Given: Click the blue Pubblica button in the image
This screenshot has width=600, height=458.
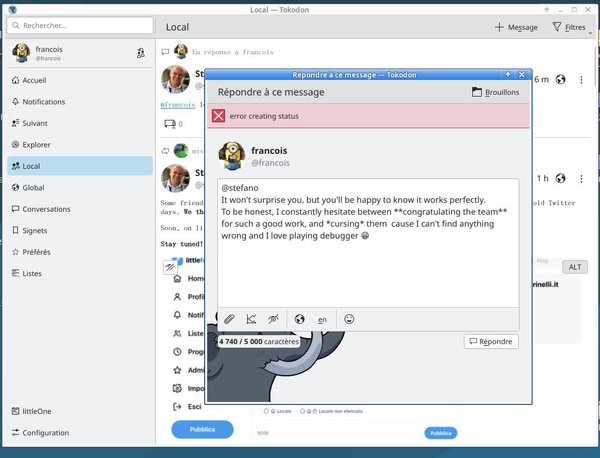Looking at the screenshot, I should pos(202,429).
